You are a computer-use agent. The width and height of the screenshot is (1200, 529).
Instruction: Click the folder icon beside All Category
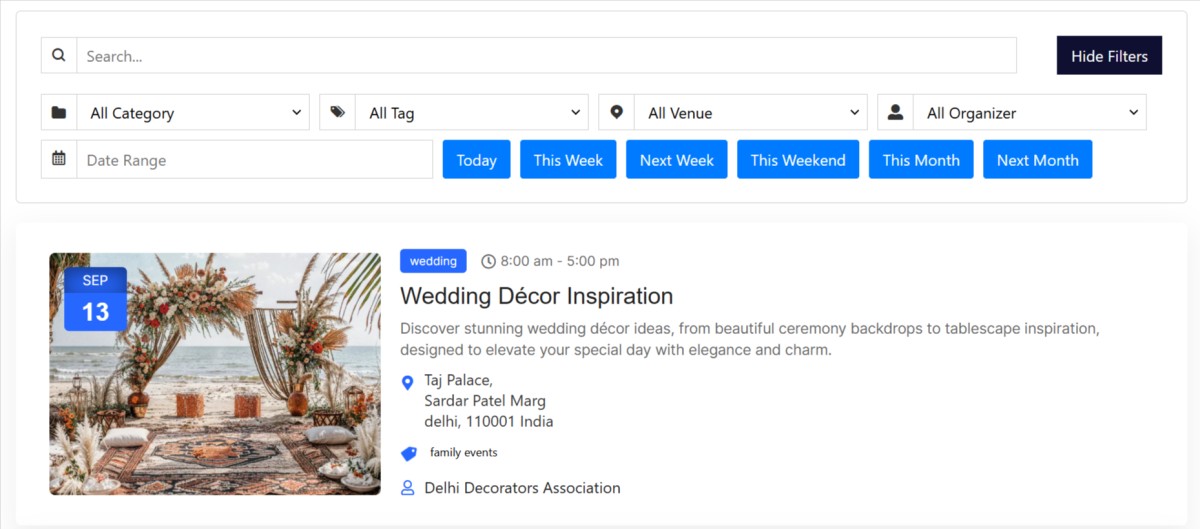point(59,113)
